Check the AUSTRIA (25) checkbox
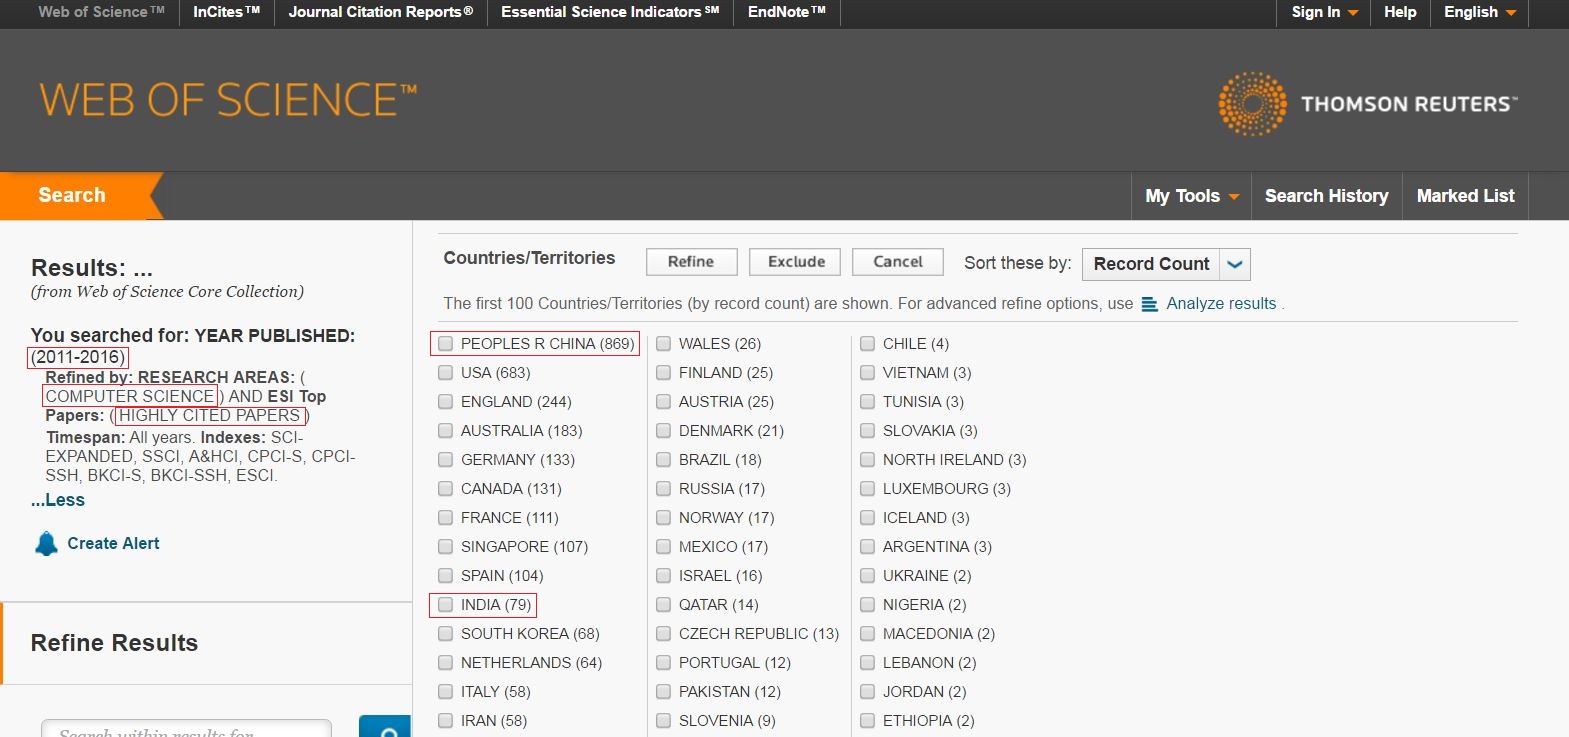 tap(664, 402)
